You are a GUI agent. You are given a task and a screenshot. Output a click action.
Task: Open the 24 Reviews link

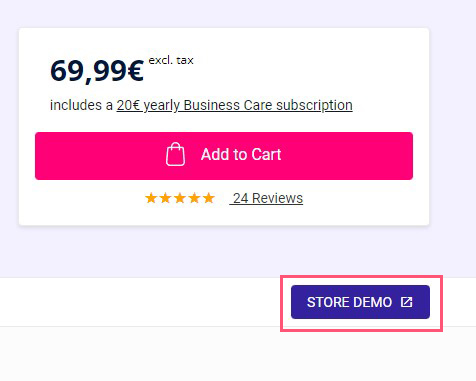tap(266, 198)
